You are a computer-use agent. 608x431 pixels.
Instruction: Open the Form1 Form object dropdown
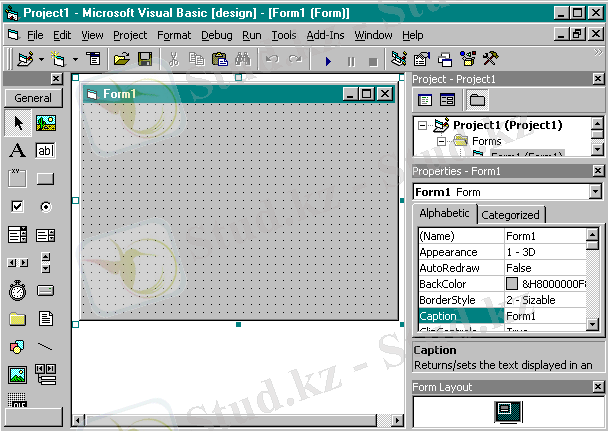(595, 191)
